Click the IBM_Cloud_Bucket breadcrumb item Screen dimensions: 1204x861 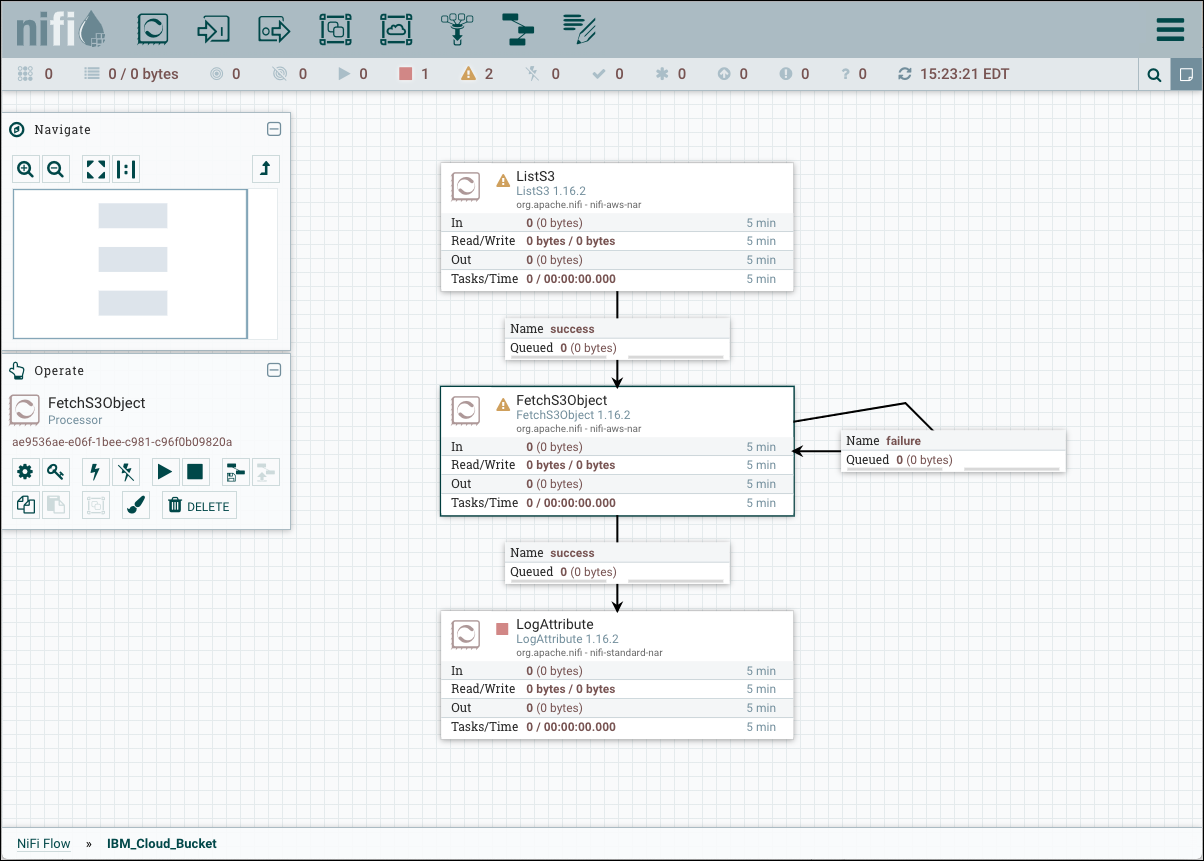(161, 843)
